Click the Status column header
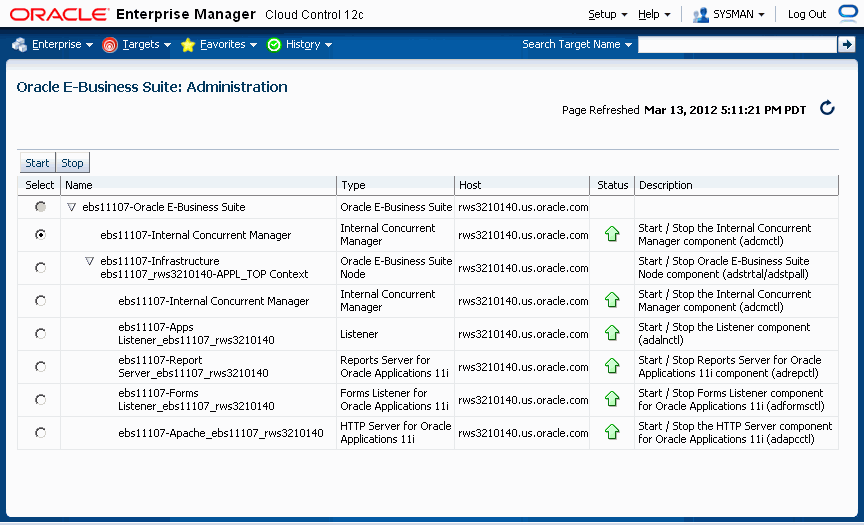The height and width of the screenshot is (525, 864). [612, 185]
